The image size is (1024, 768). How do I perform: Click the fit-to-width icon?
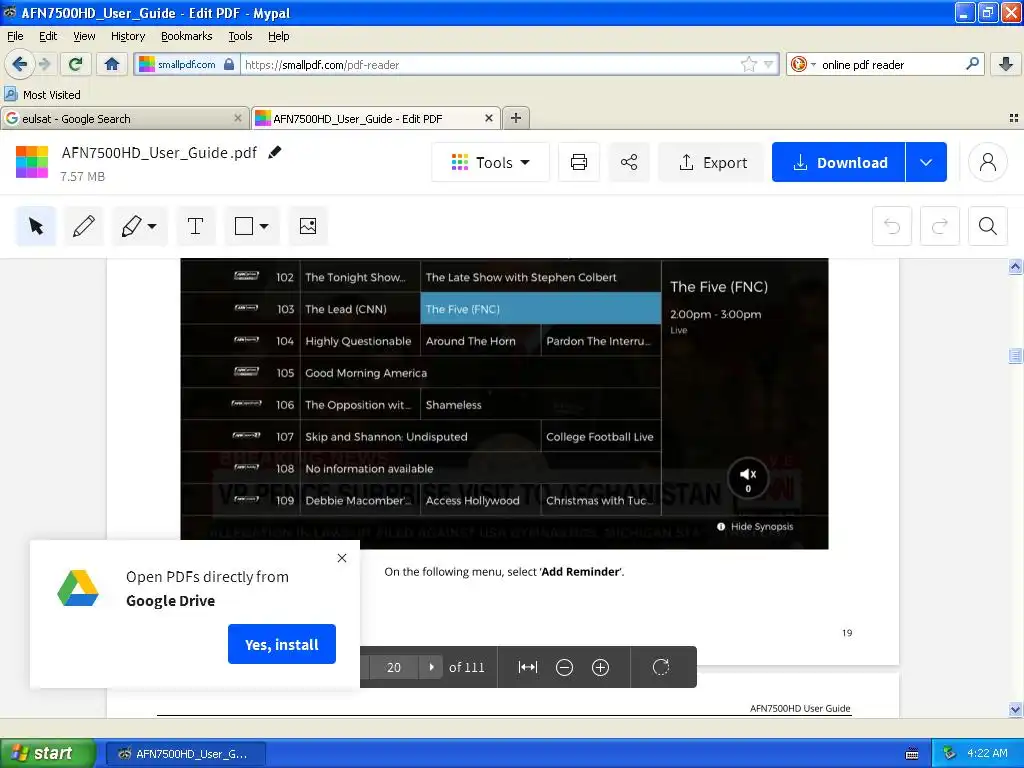[x=528, y=667]
